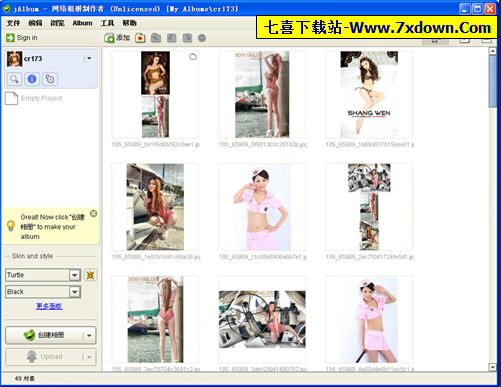Screen dimensions: 501x387
Task: Open the arrow beside Upload button
Action: pos(89,357)
